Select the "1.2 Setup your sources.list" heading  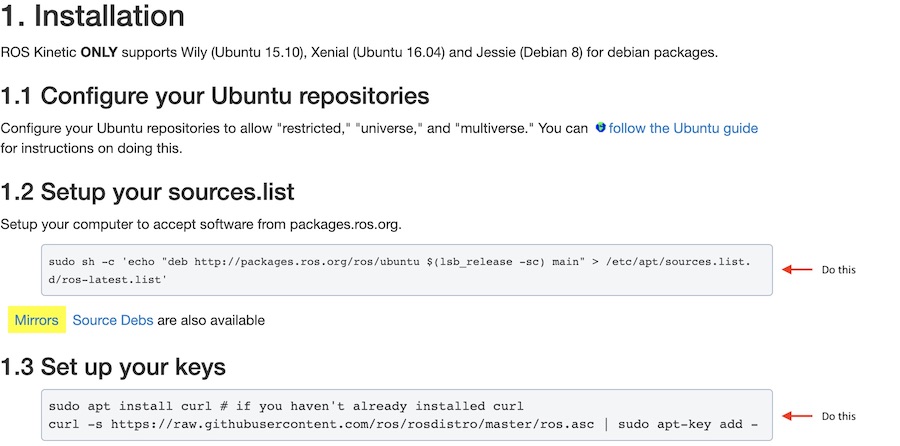click(x=148, y=191)
